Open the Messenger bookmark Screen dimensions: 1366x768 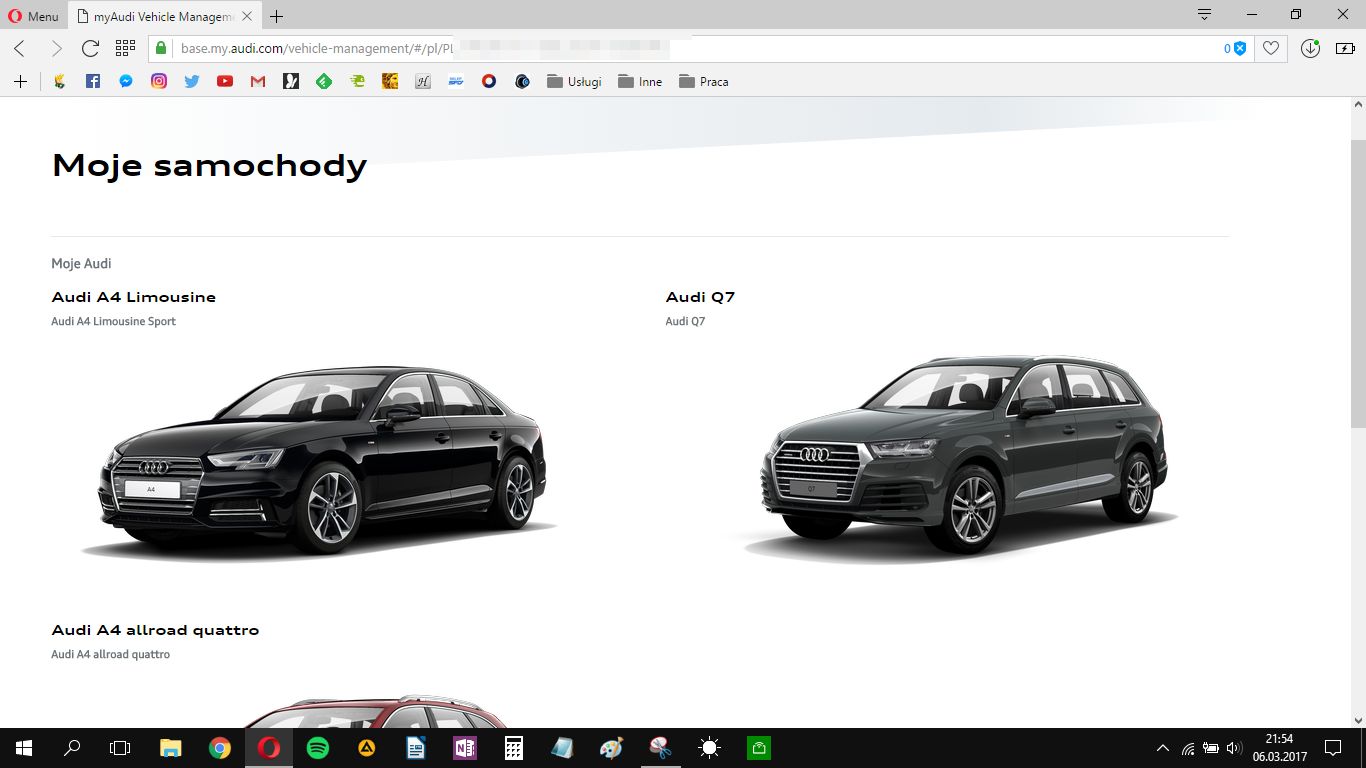point(126,82)
